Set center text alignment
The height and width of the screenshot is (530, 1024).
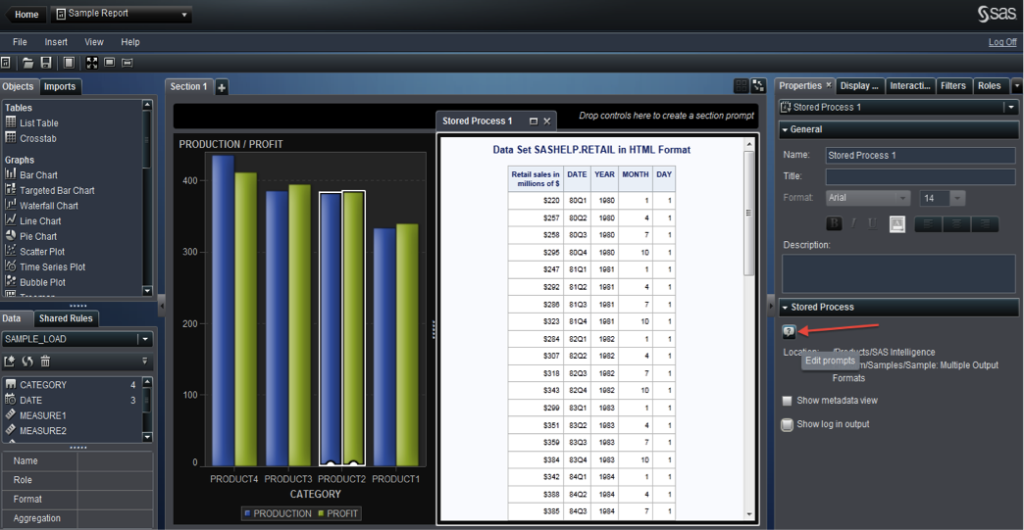957,224
